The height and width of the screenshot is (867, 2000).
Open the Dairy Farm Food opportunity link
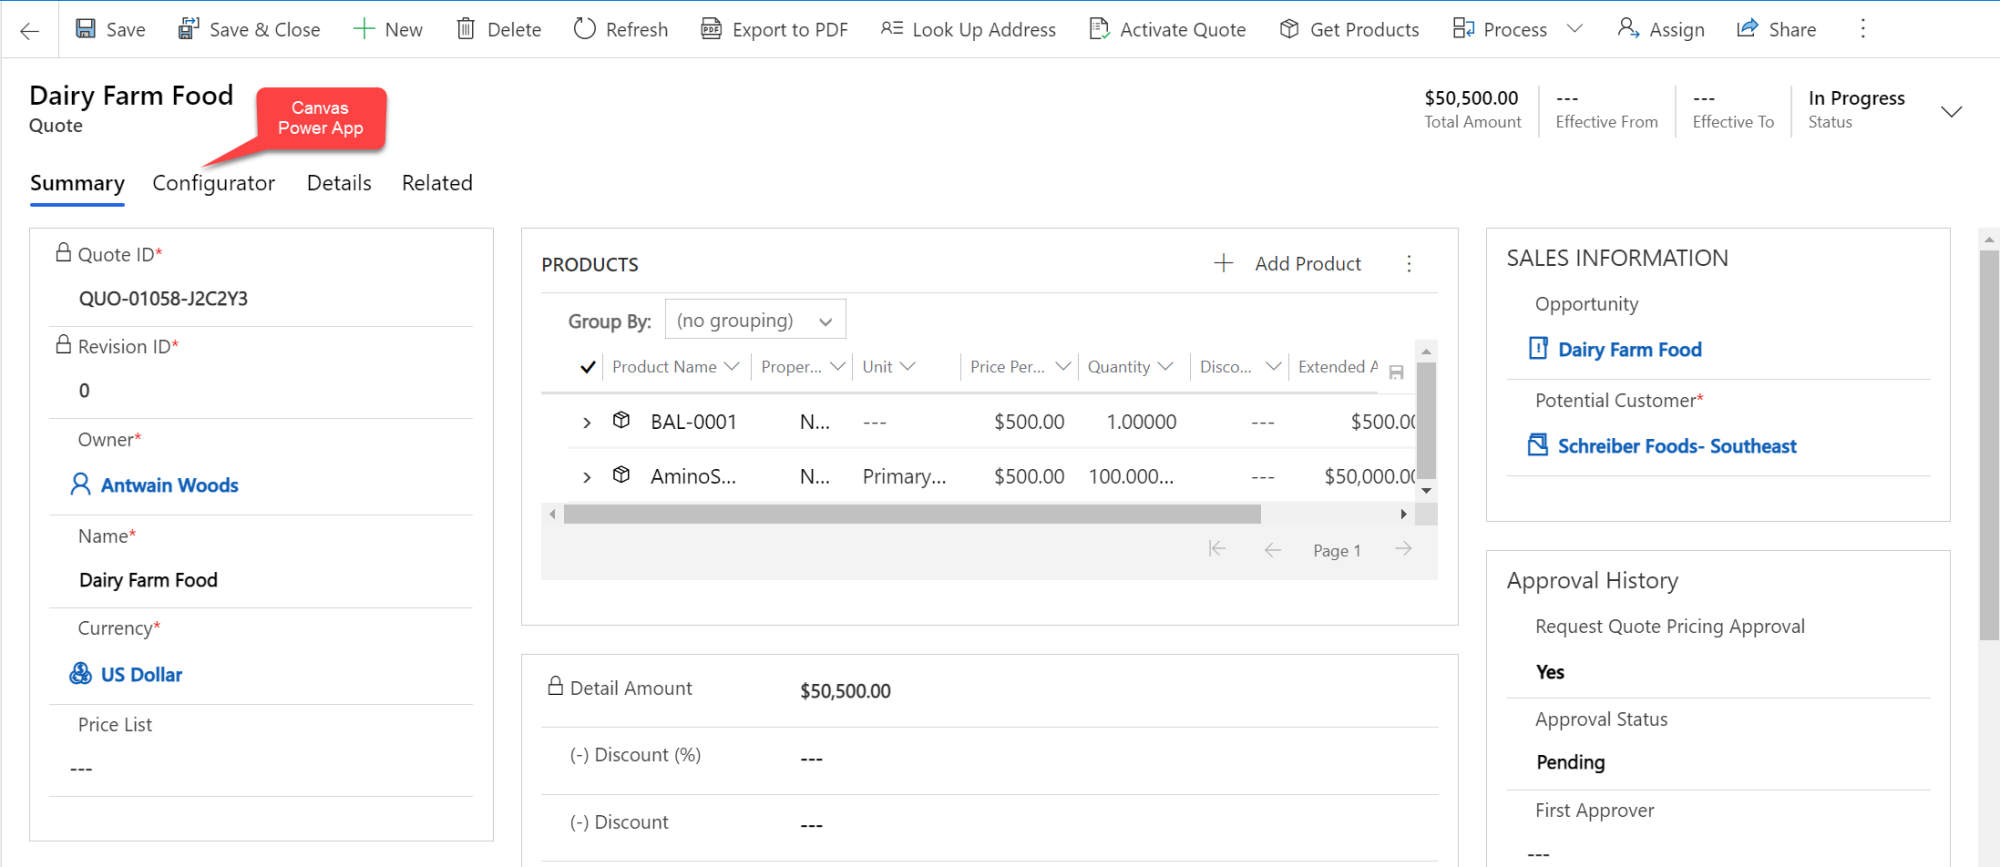[1630, 350]
